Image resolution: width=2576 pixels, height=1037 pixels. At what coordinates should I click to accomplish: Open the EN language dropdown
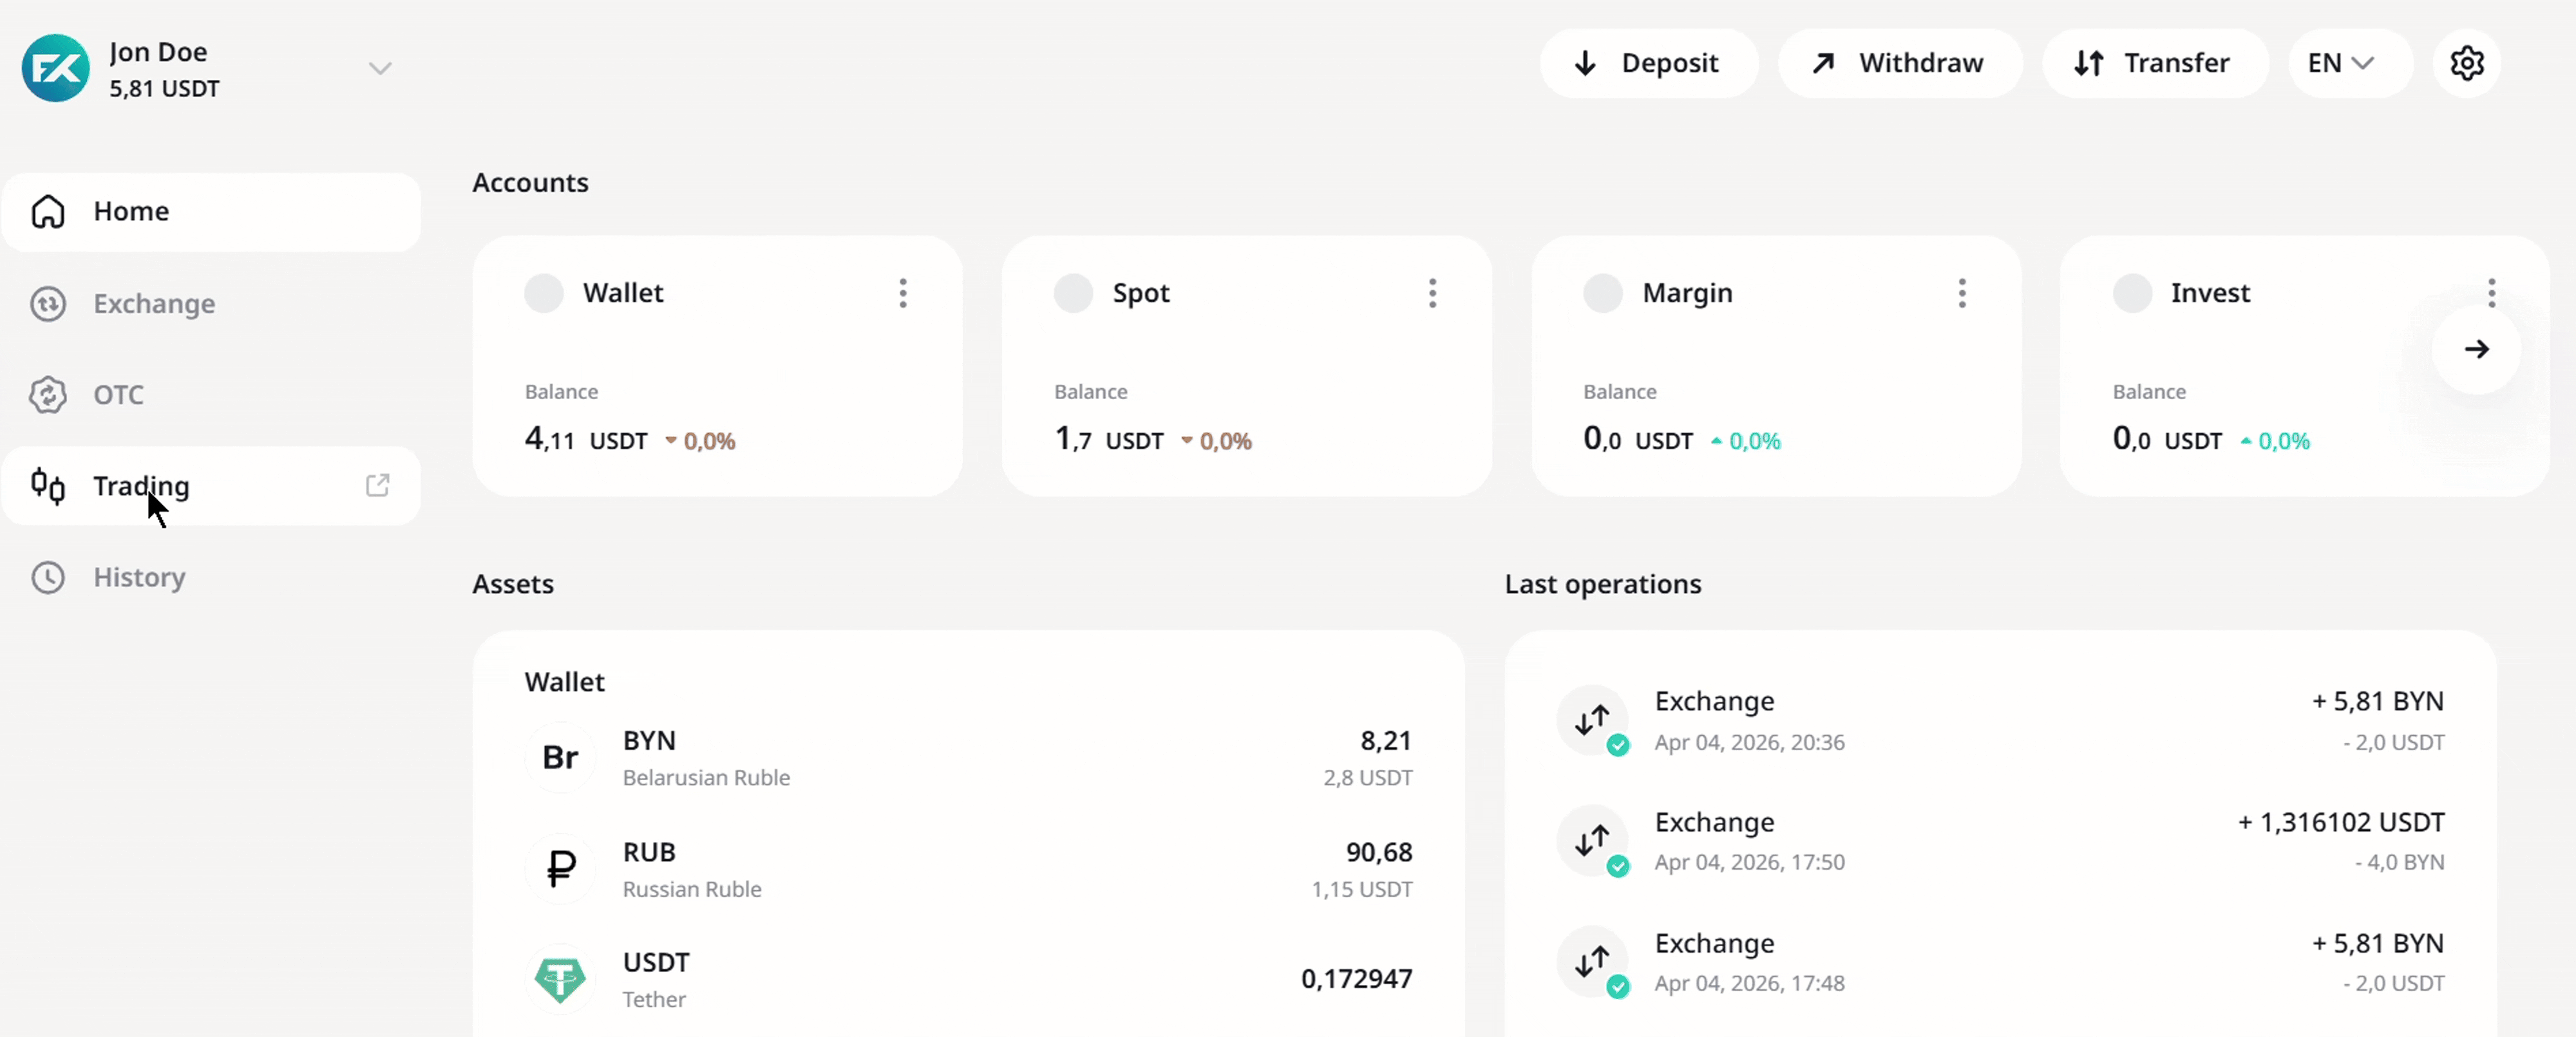tap(2340, 63)
